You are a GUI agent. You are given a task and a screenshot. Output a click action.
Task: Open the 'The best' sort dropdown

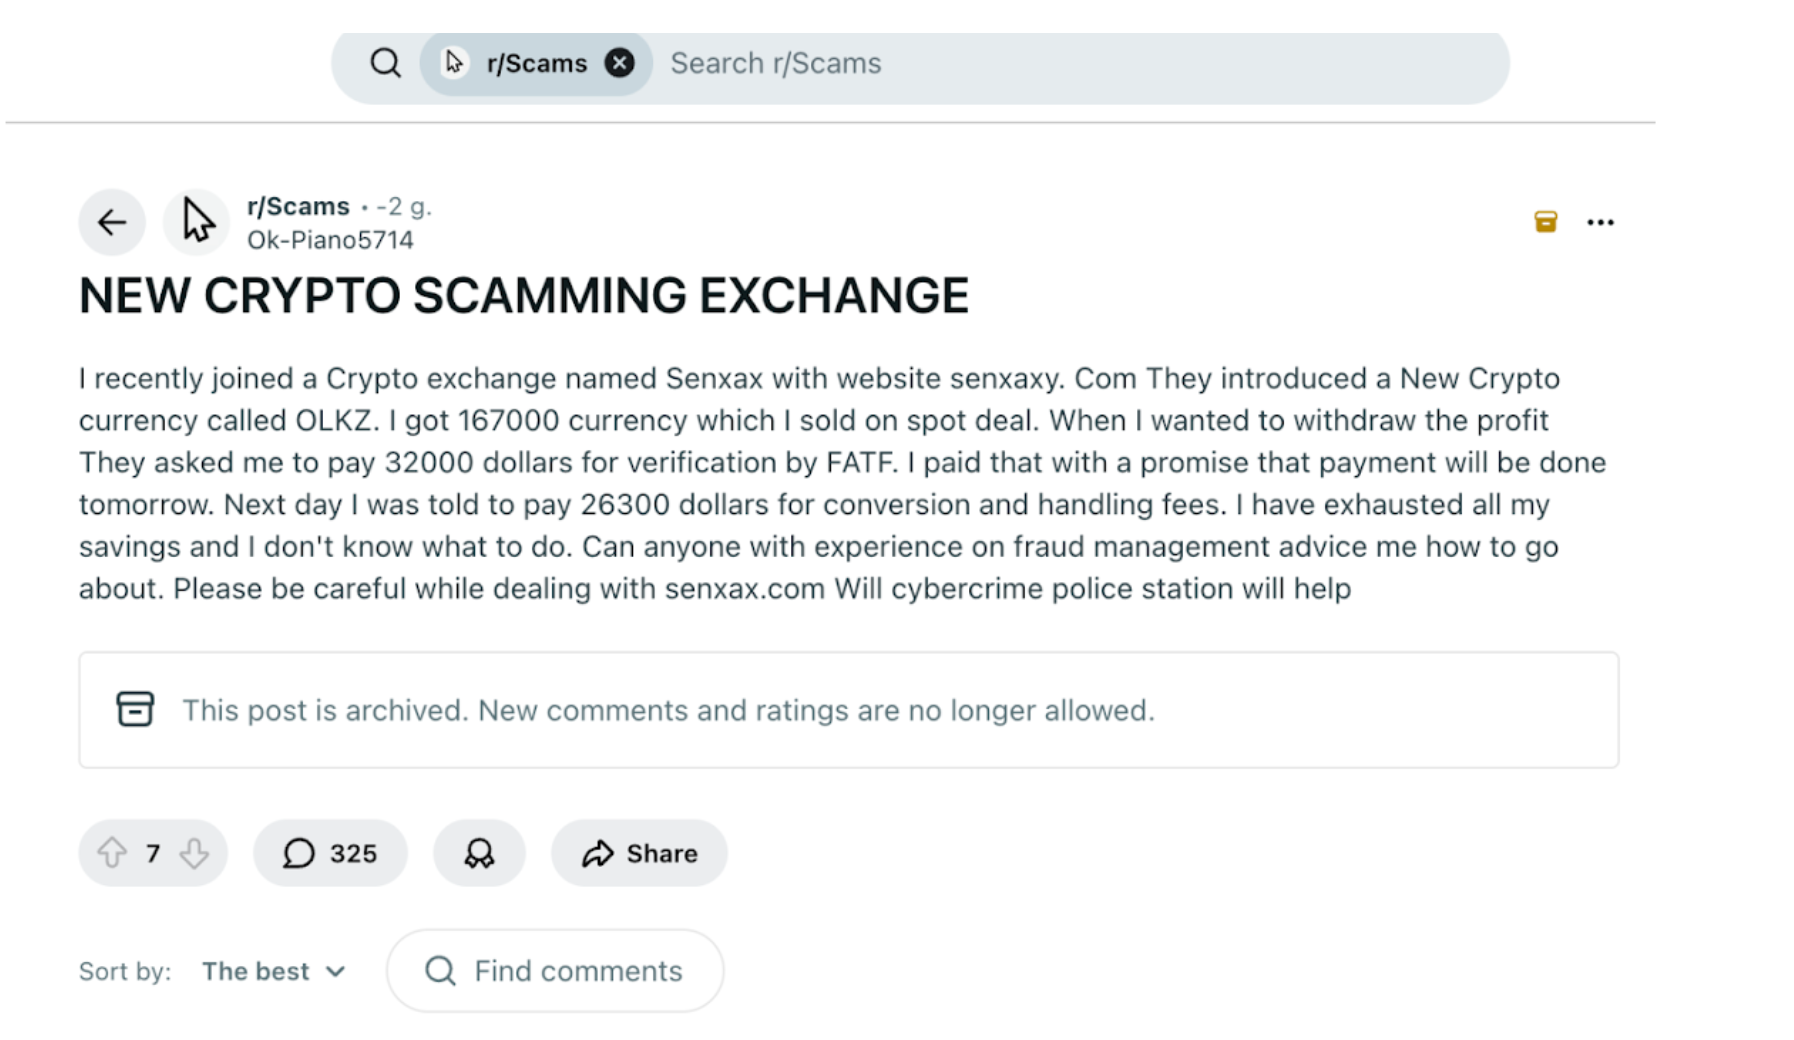[x=256, y=970]
